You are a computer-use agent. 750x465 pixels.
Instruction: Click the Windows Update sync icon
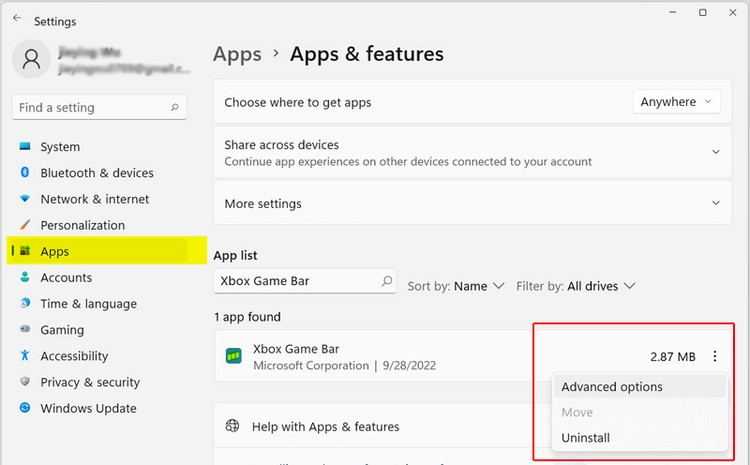click(25, 408)
